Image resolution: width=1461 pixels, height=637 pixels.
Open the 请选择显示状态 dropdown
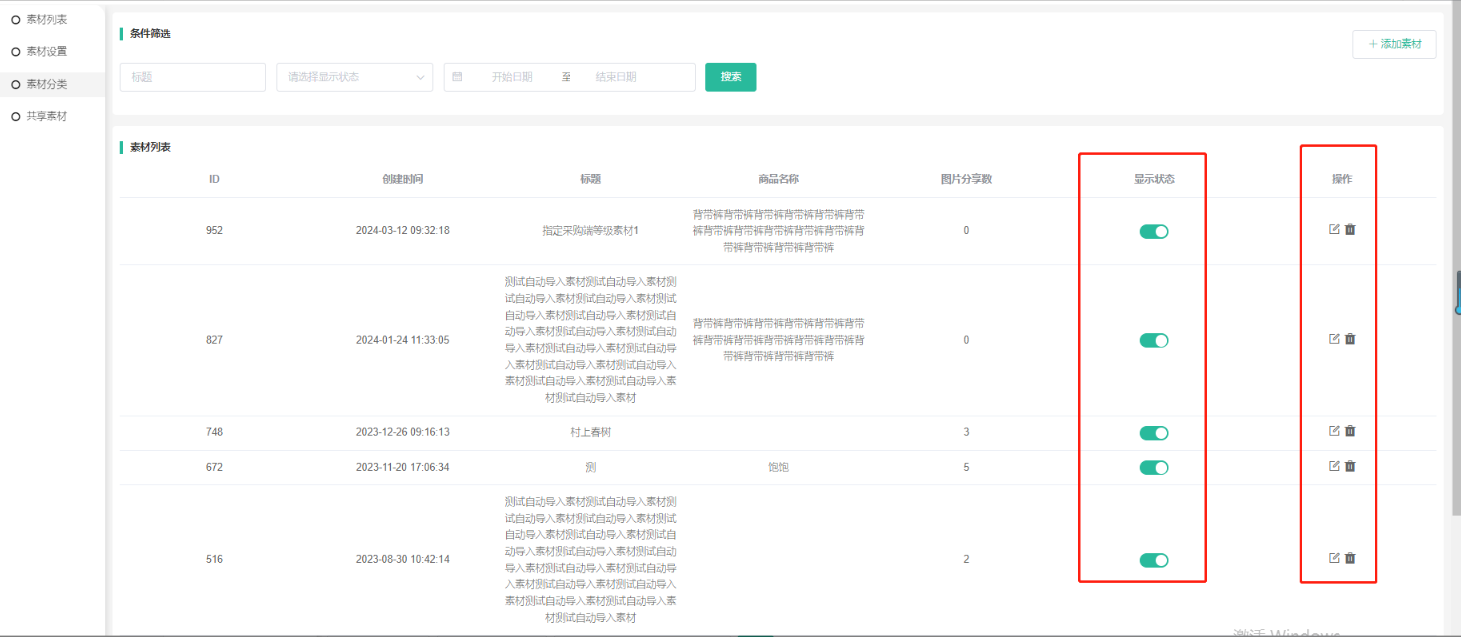click(x=354, y=77)
